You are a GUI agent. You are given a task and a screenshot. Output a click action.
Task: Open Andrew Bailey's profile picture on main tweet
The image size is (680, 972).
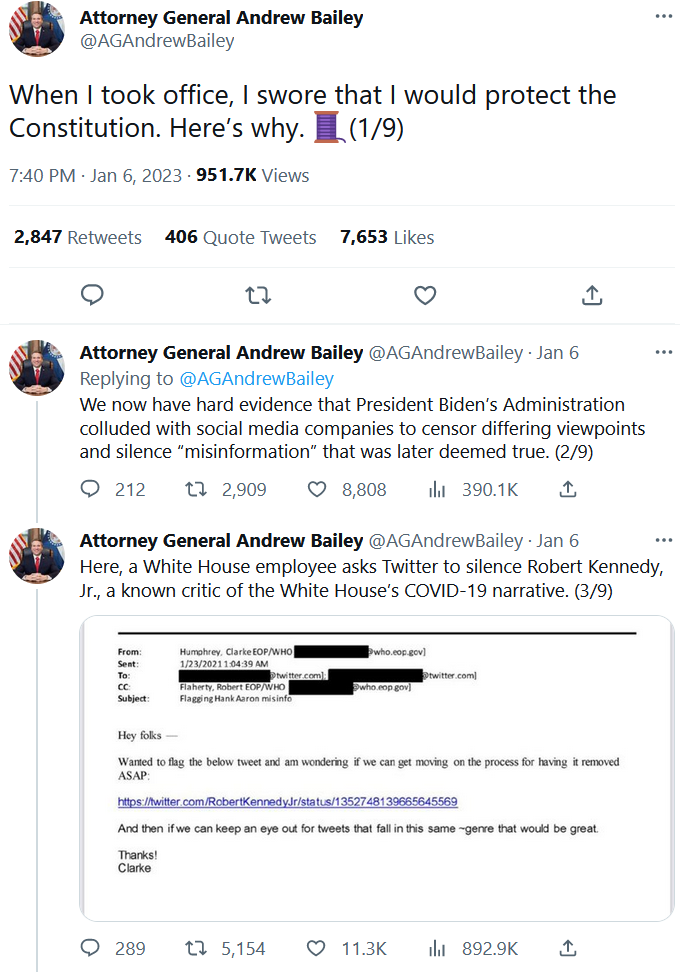coord(37,29)
